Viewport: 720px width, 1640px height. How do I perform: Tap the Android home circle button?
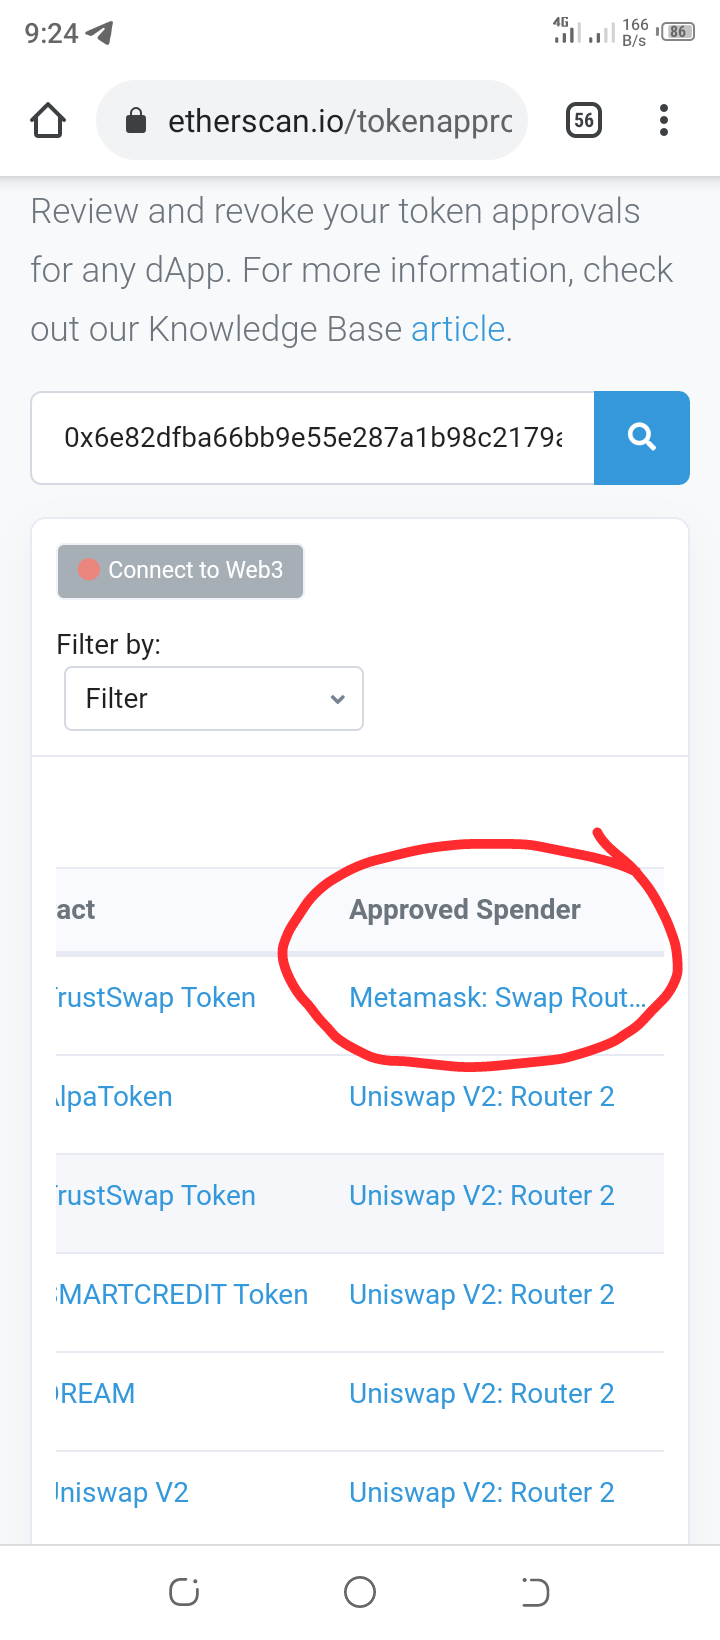coord(360,1592)
